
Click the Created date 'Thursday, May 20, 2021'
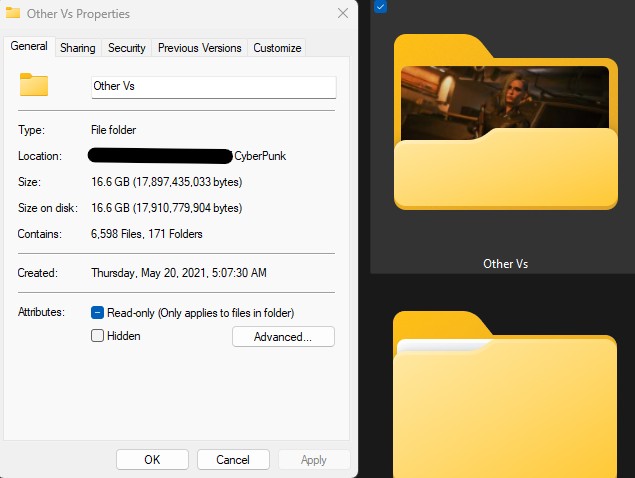point(149,273)
